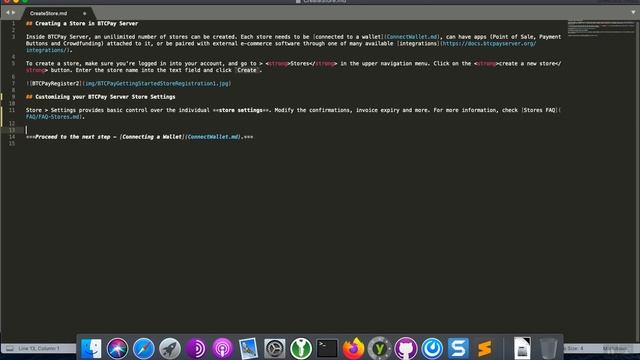Click the docs.btcpayserver.org integrations URL
Screen dimensions: 640x360
click(x=488, y=43)
